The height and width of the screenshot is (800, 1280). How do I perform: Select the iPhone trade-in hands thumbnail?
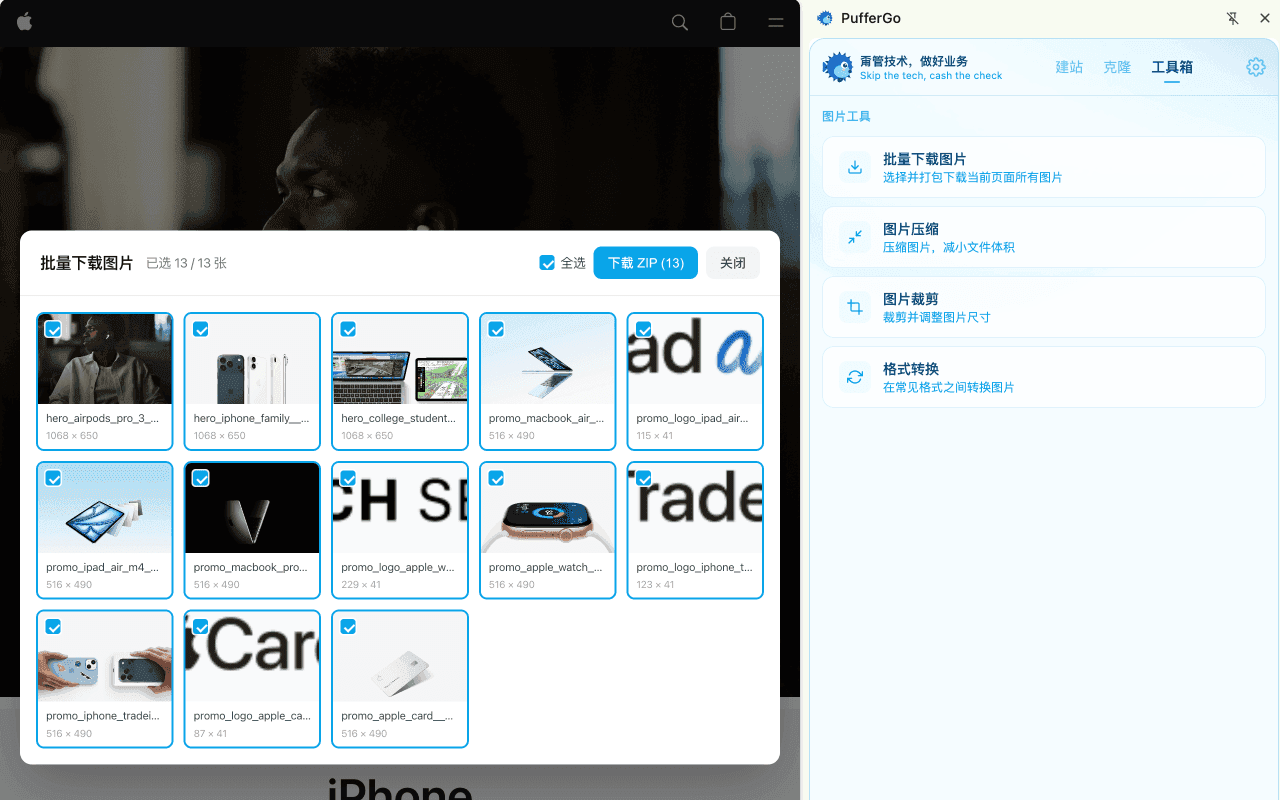click(105, 657)
